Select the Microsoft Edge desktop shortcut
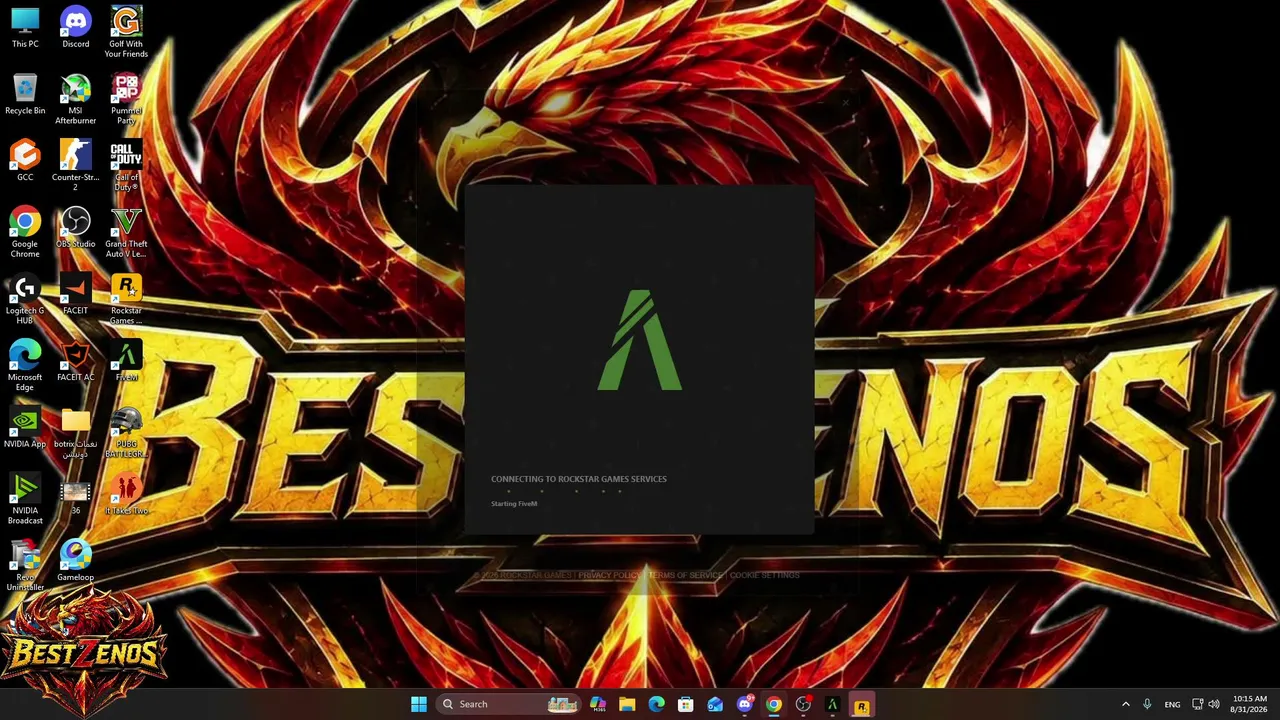 click(25, 366)
